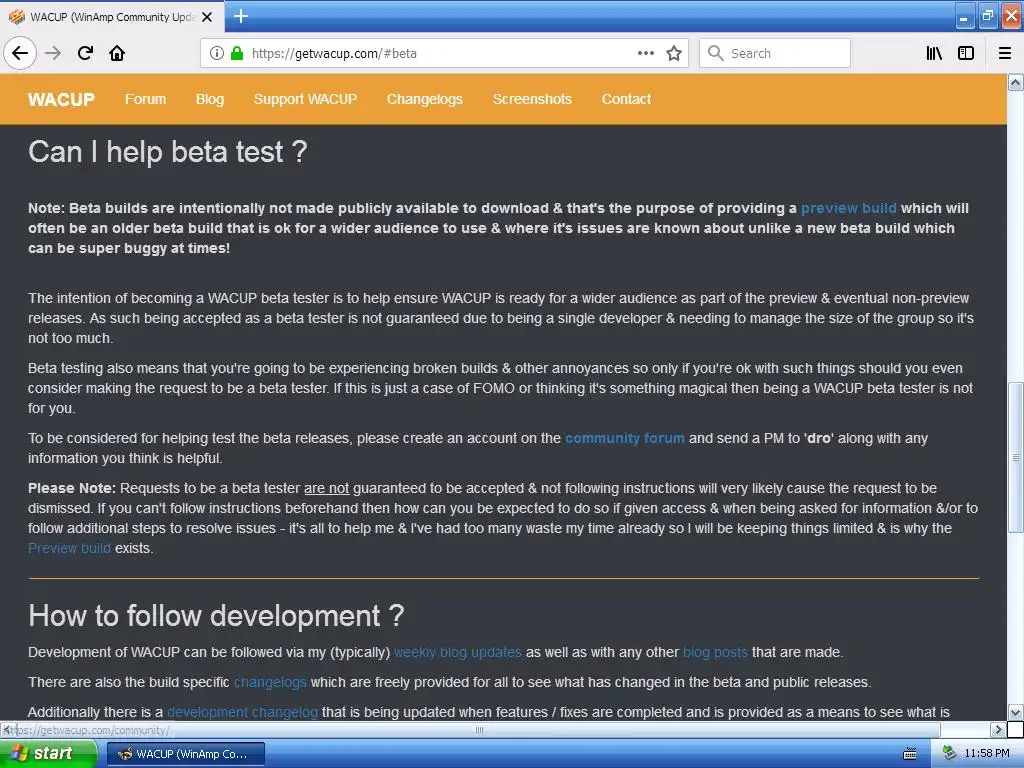This screenshot has width=1024, height=768.
Task: Click the green secure connection padlock
Action: pyautogui.click(x=237, y=53)
